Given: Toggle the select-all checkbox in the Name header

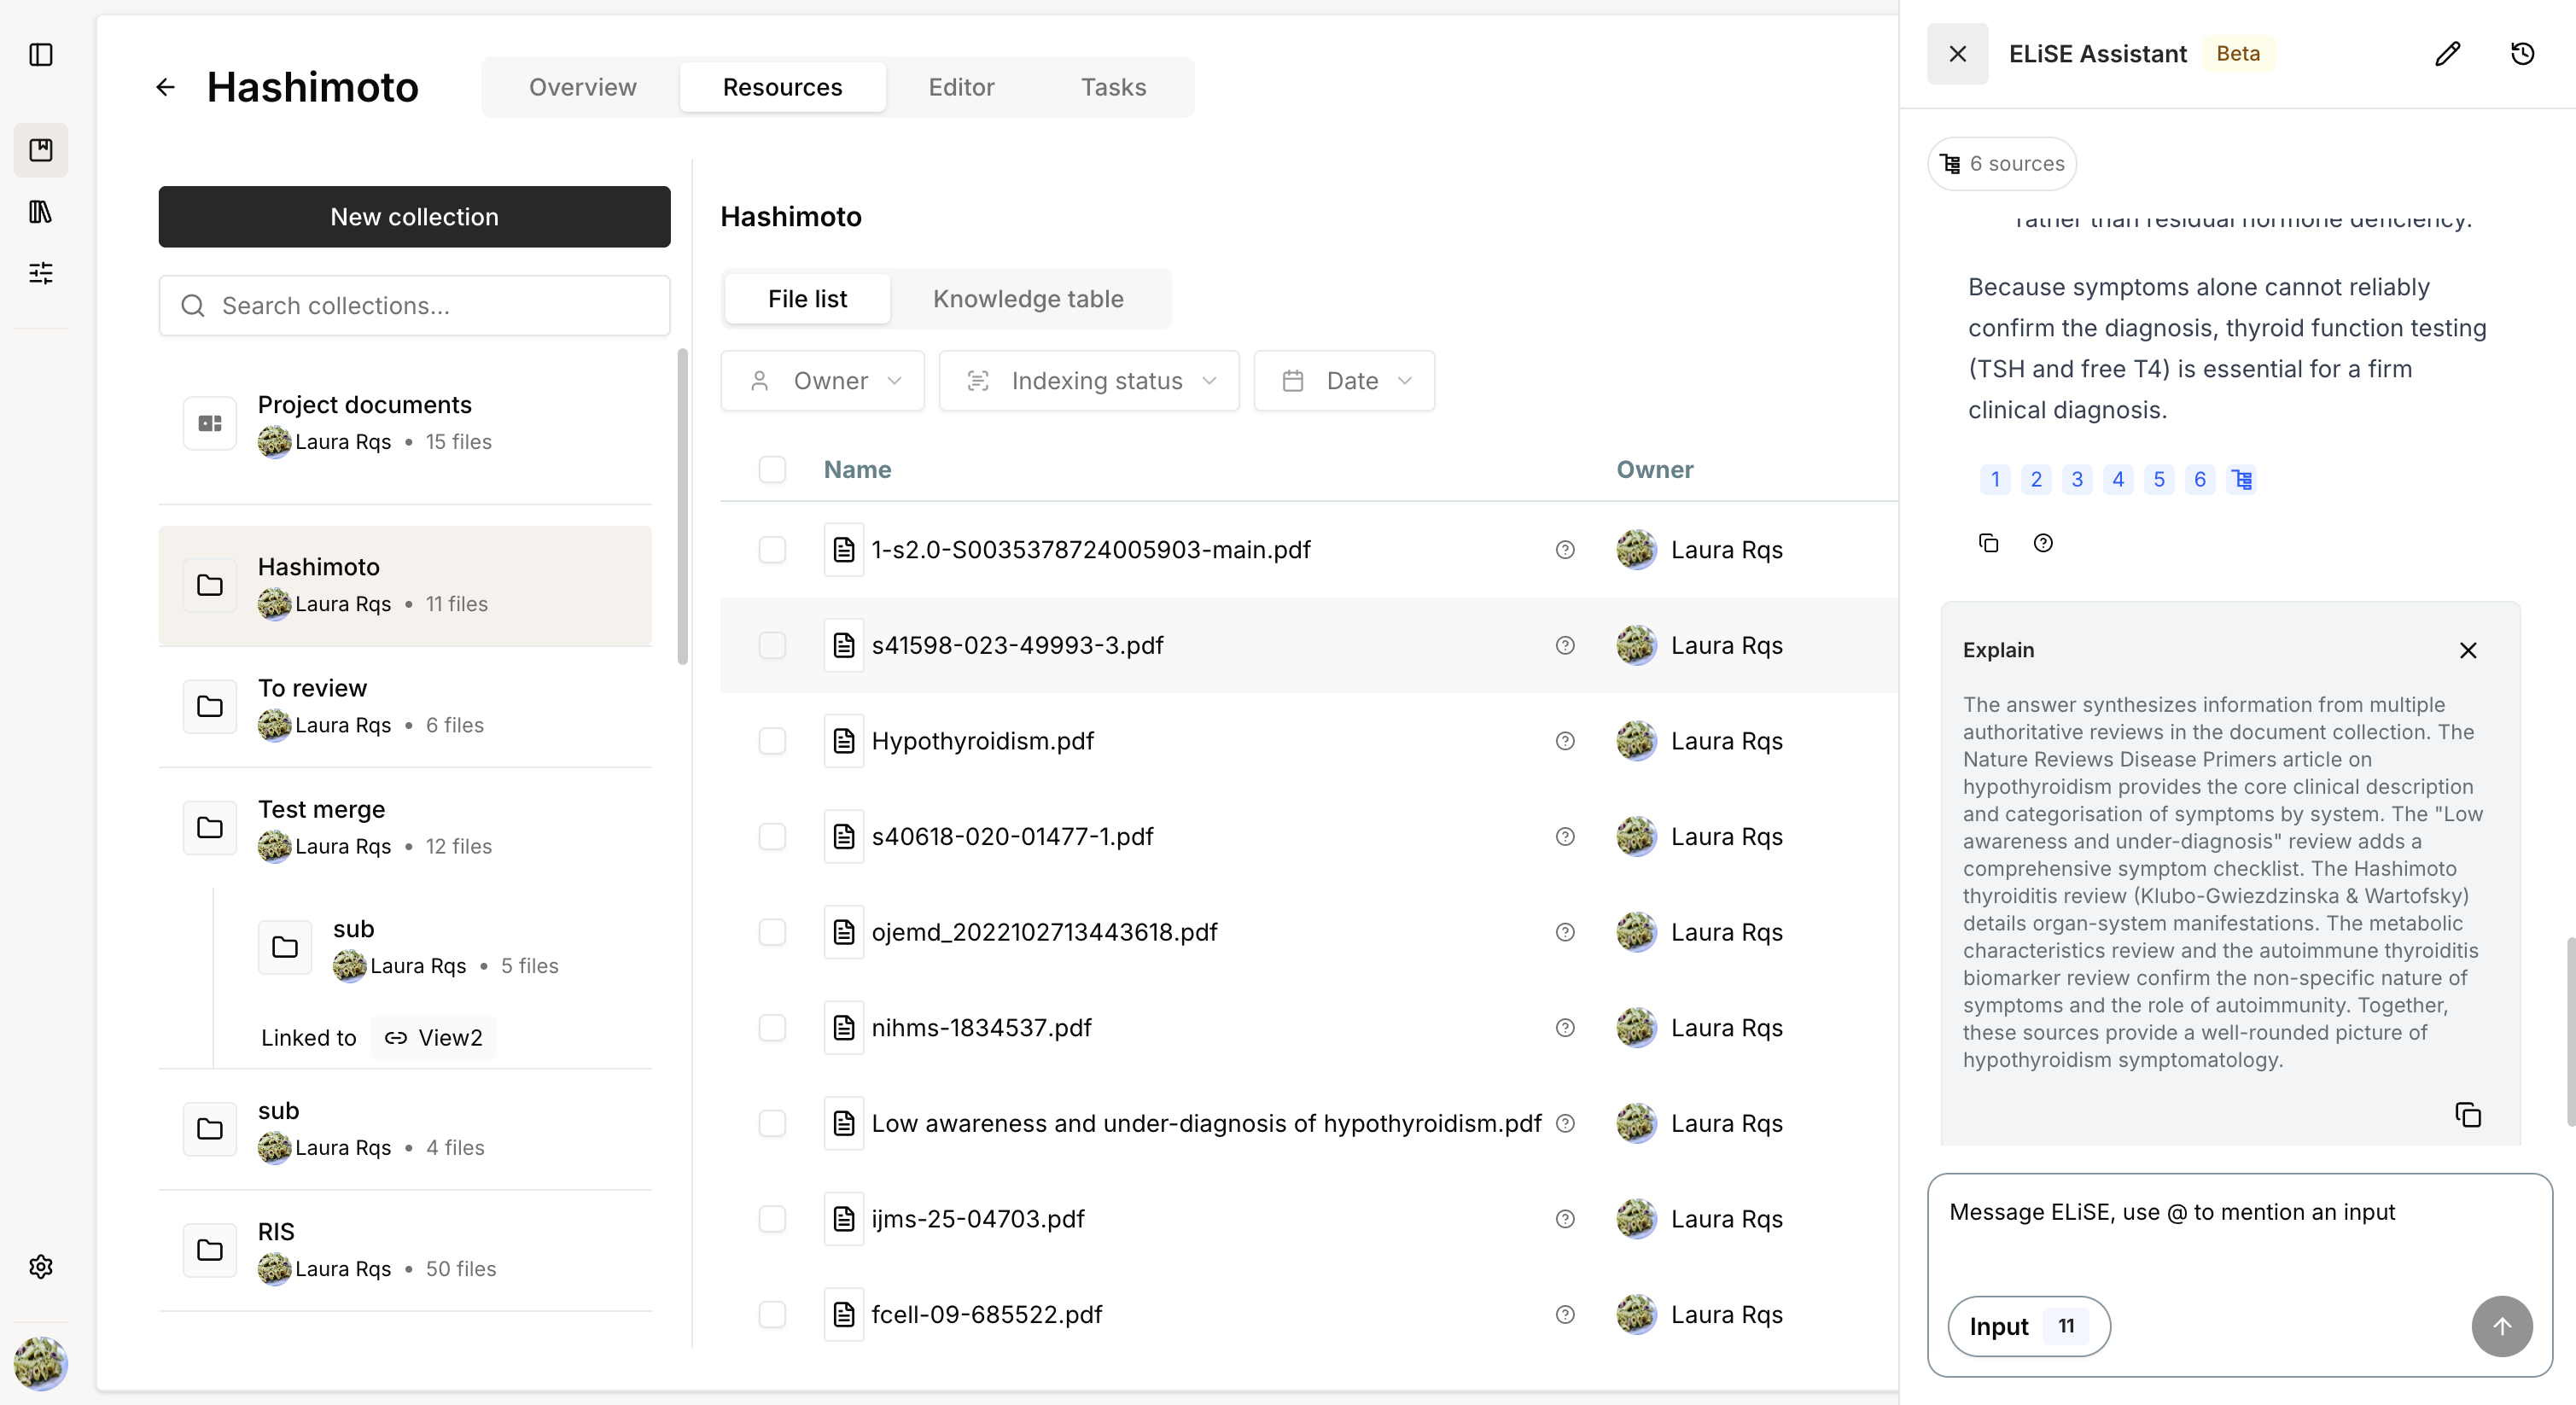Looking at the screenshot, I should tap(772, 469).
